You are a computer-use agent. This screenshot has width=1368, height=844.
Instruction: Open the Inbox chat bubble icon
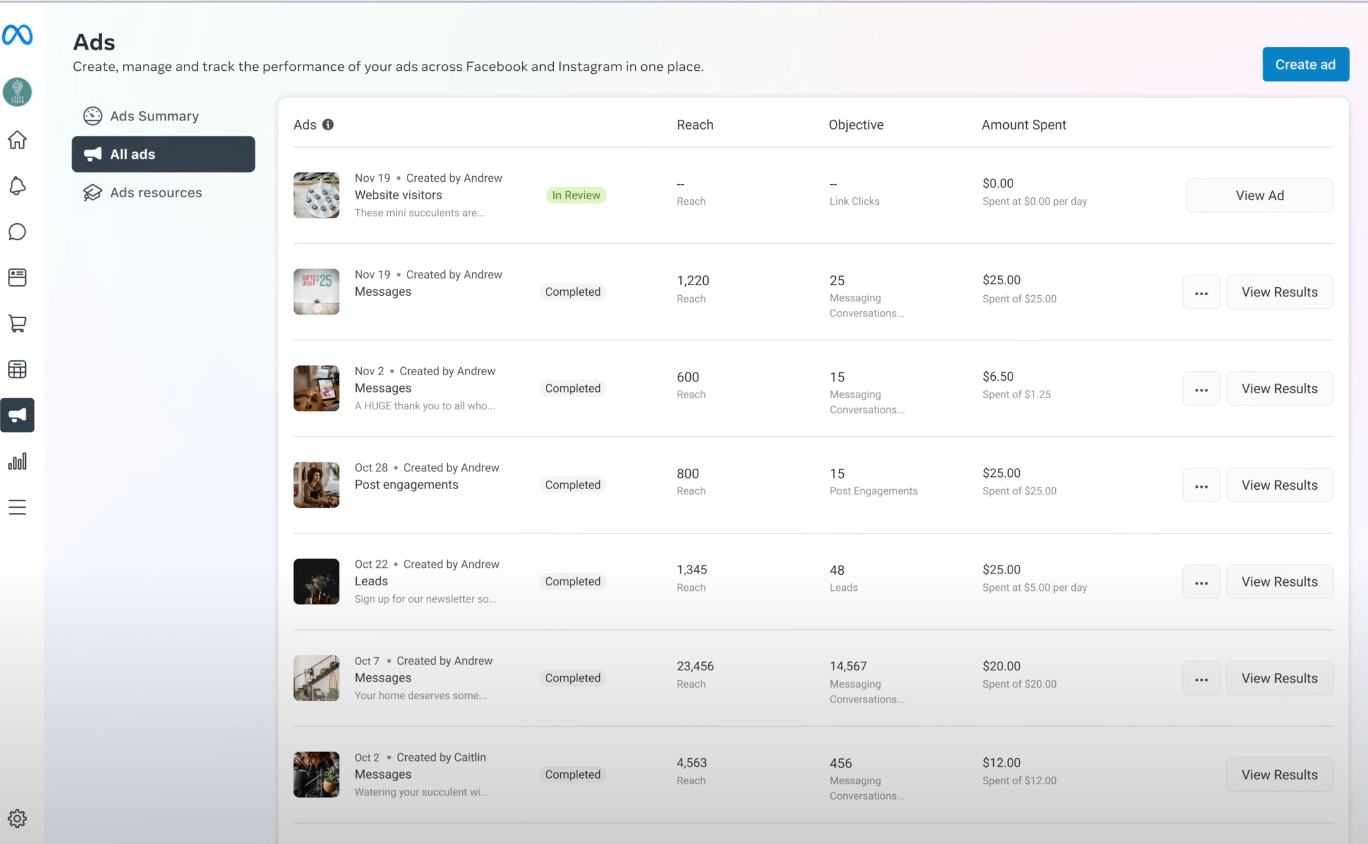point(17,232)
